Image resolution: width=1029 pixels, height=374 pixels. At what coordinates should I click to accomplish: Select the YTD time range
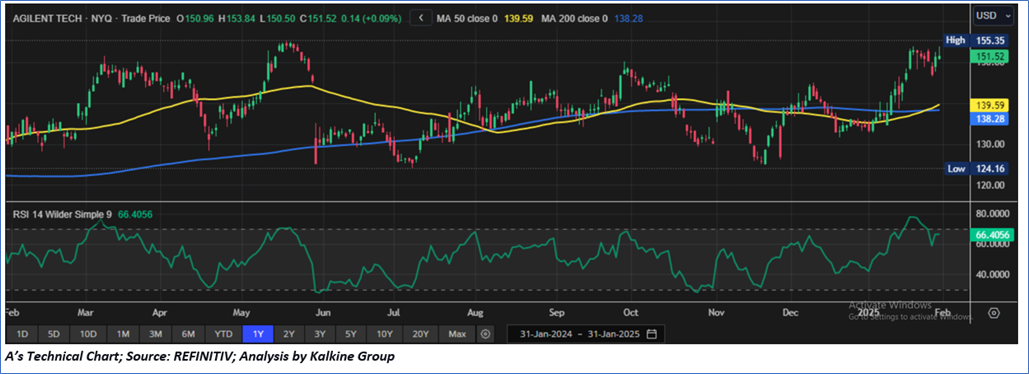pos(223,334)
